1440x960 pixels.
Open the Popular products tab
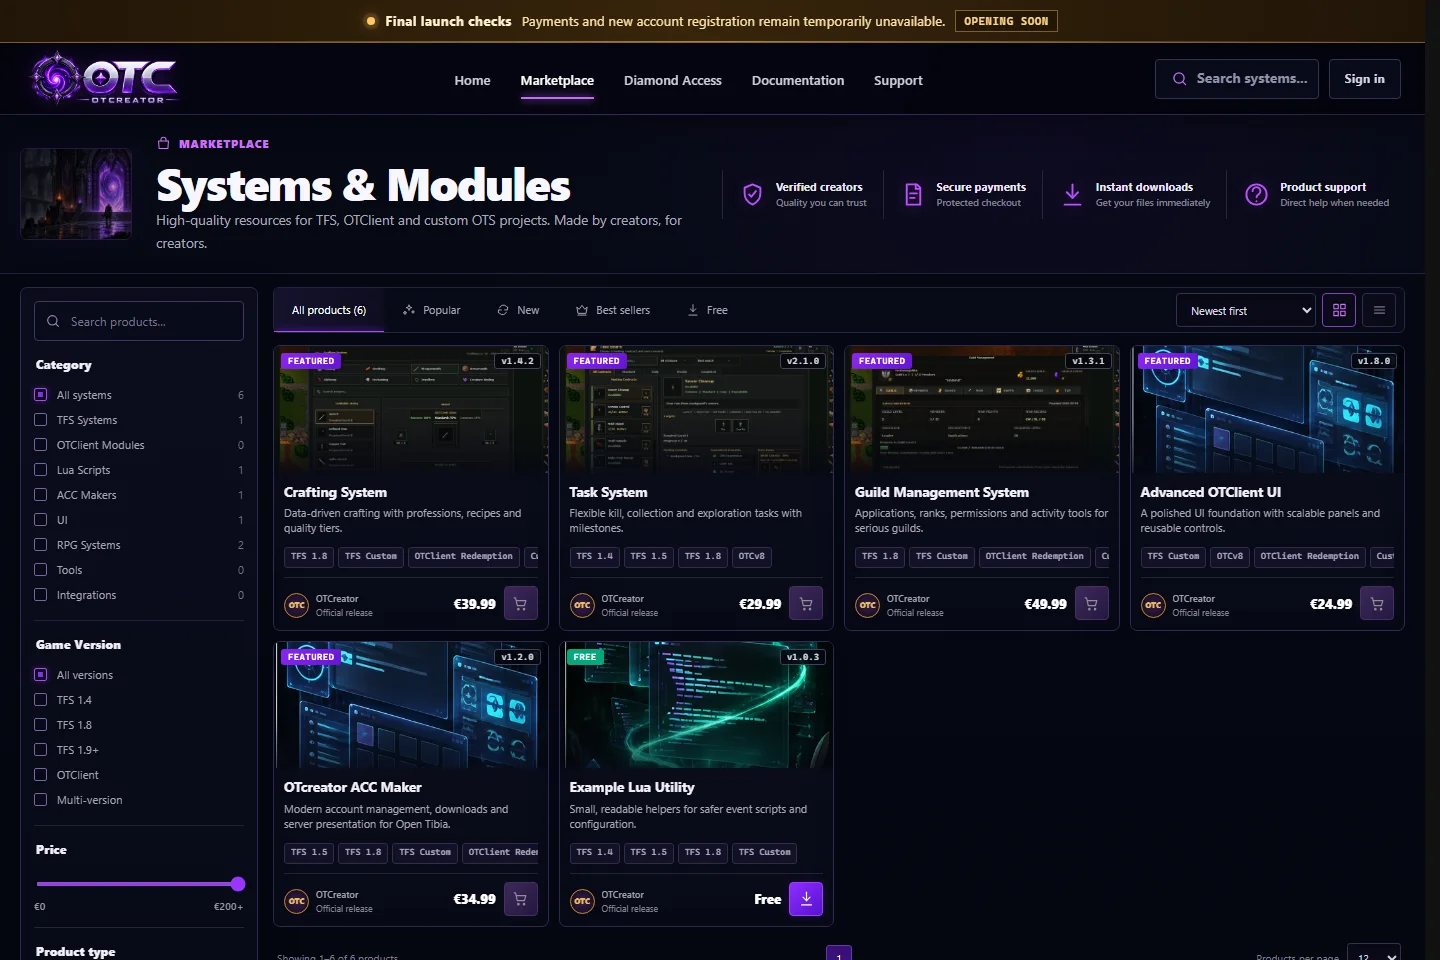tap(432, 310)
